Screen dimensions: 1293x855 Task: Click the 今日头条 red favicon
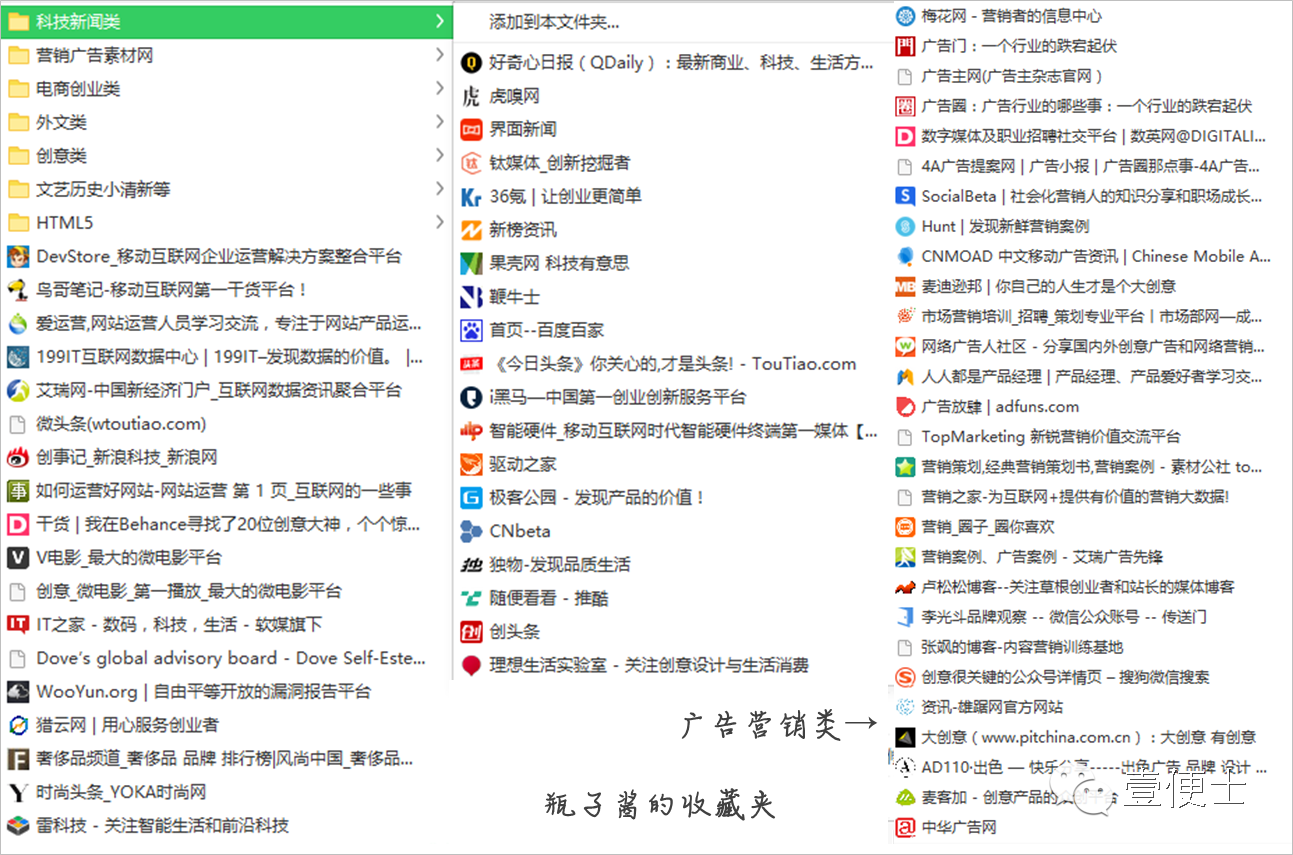[471, 364]
